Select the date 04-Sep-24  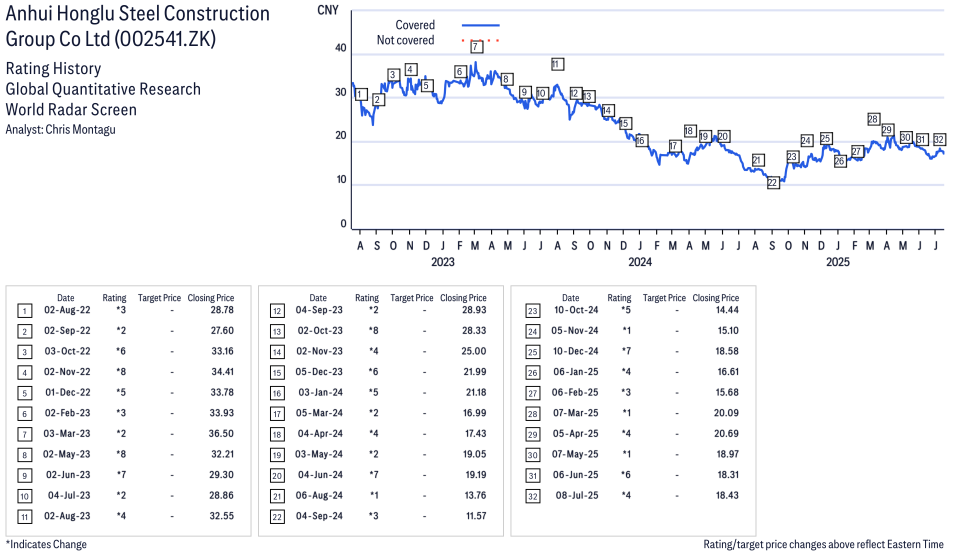tap(319, 516)
